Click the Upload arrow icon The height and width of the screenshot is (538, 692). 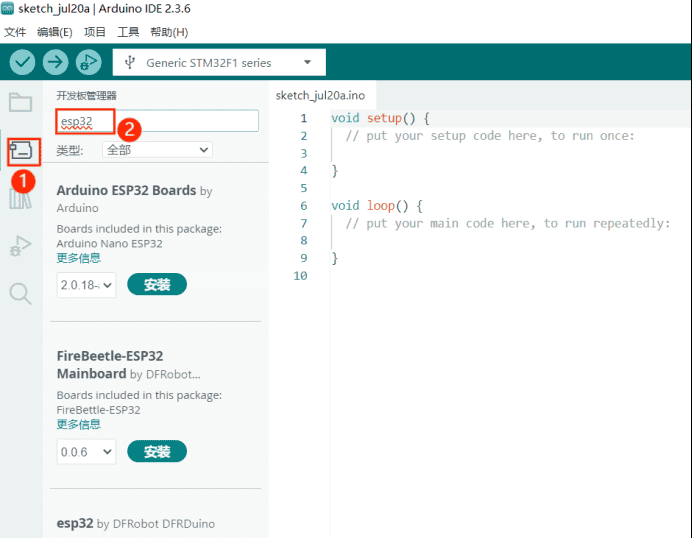click(55, 62)
